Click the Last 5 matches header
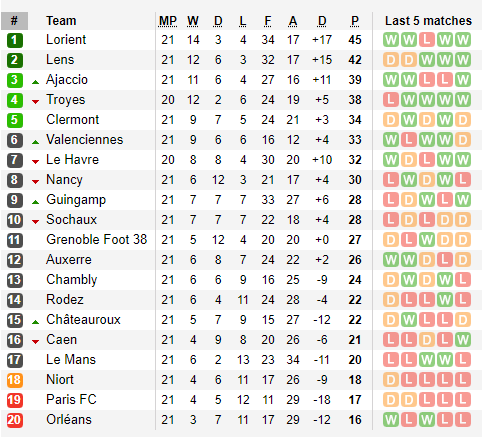Image resolution: width=483 pixels, height=437 pixels. [x=428, y=21]
